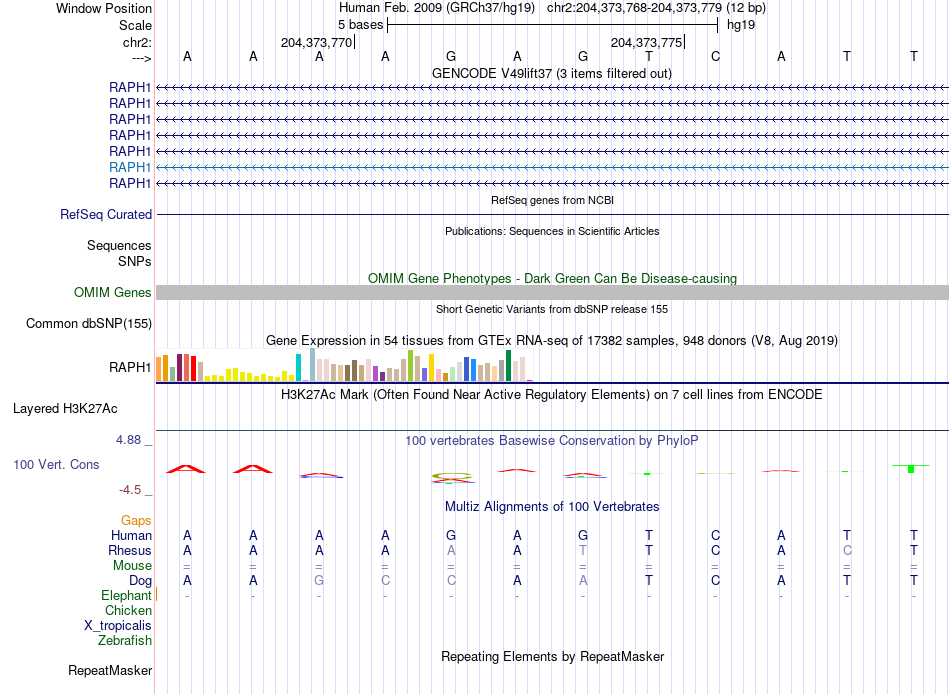950x694 pixels.
Task: Click the RAPH1 label beside GTEx expression bars
Action: point(130,367)
